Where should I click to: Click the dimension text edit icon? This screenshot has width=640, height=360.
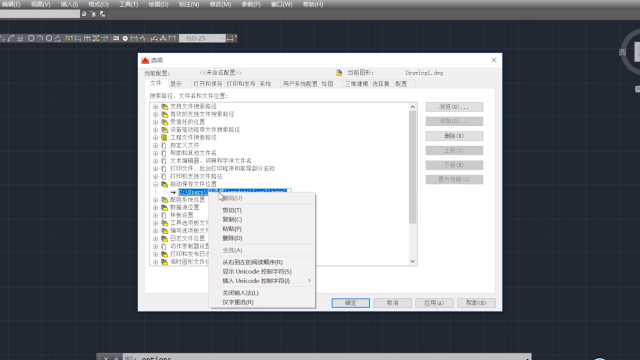[163, 38]
